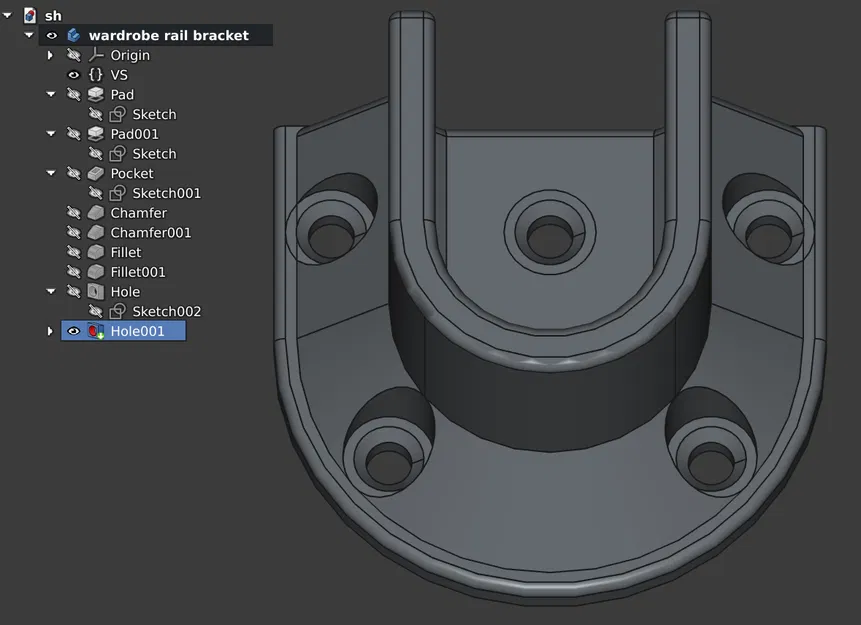Show the hidden Chamfer feature
This screenshot has height=625, width=861.
[74, 213]
